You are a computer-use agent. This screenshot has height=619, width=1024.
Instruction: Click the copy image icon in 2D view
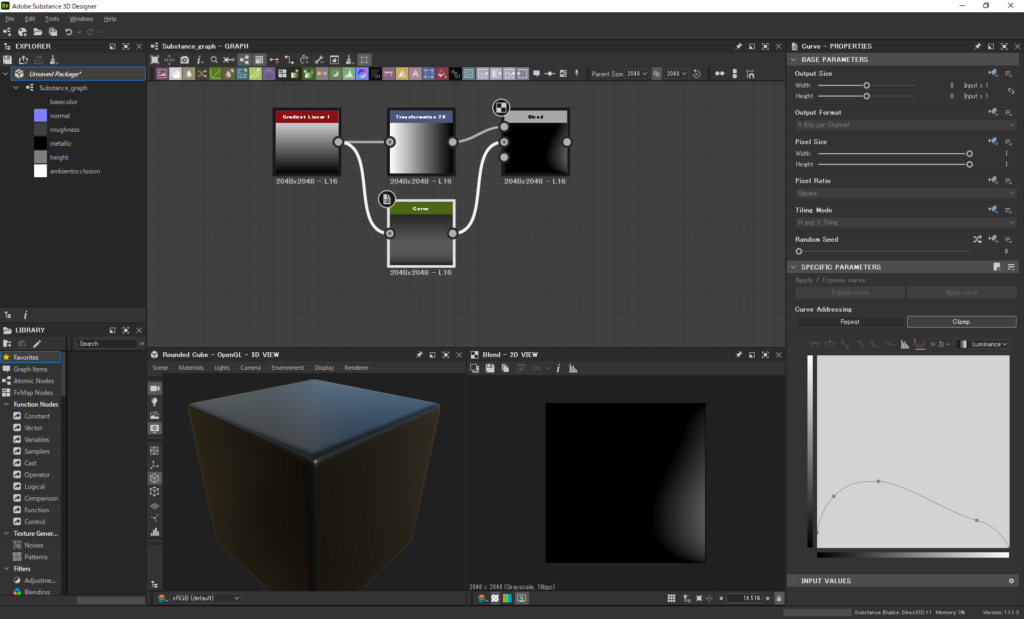[x=505, y=368]
